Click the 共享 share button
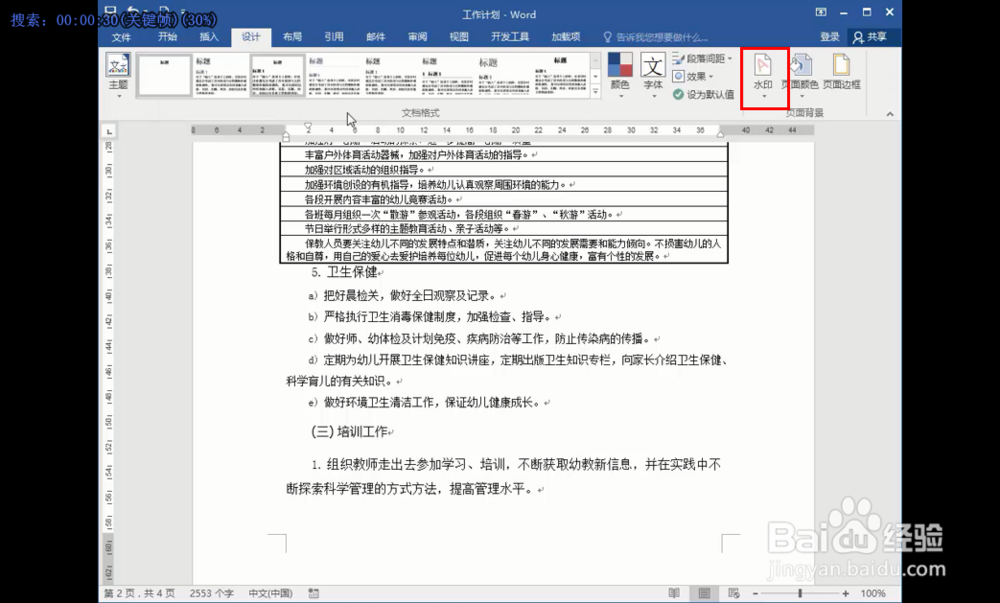The height and width of the screenshot is (603, 1000). pos(871,37)
